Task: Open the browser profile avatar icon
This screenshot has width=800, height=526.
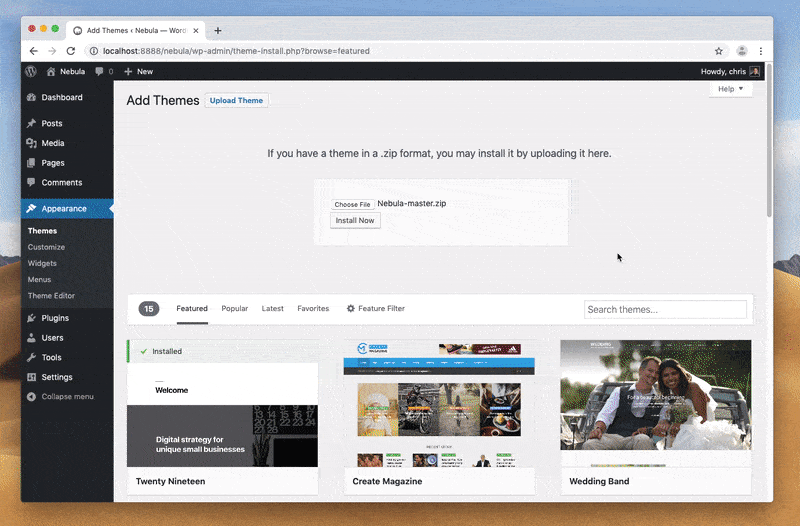Action: (x=742, y=51)
